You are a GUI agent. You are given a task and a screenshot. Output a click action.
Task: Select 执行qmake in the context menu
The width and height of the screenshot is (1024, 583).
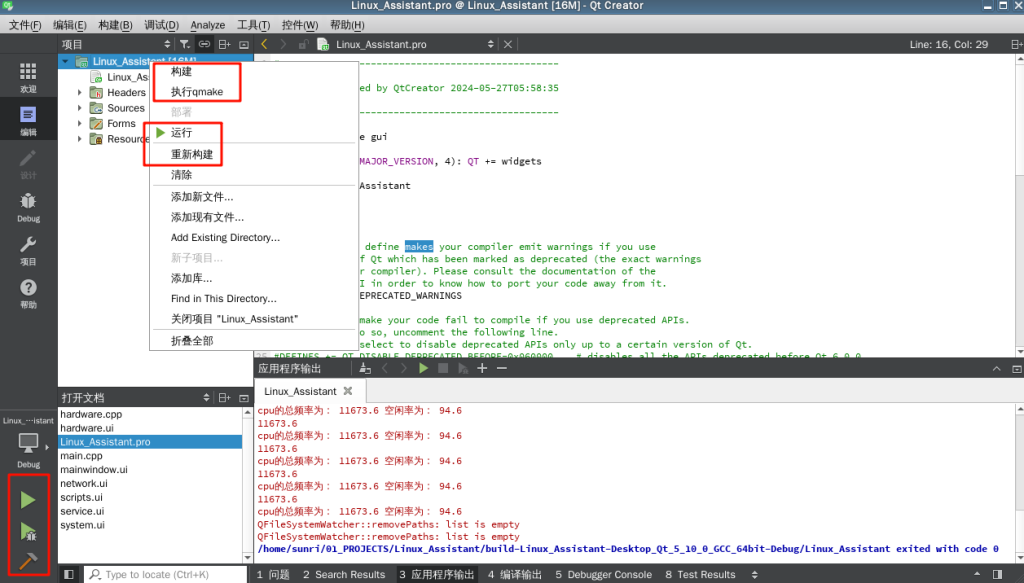[196, 92]
